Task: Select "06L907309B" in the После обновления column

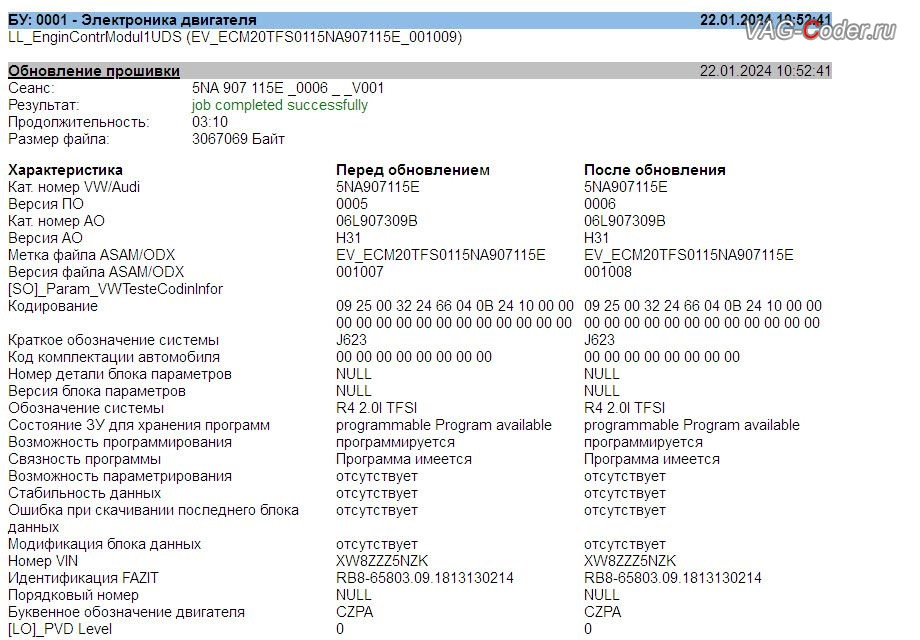Action: [624, 221]
